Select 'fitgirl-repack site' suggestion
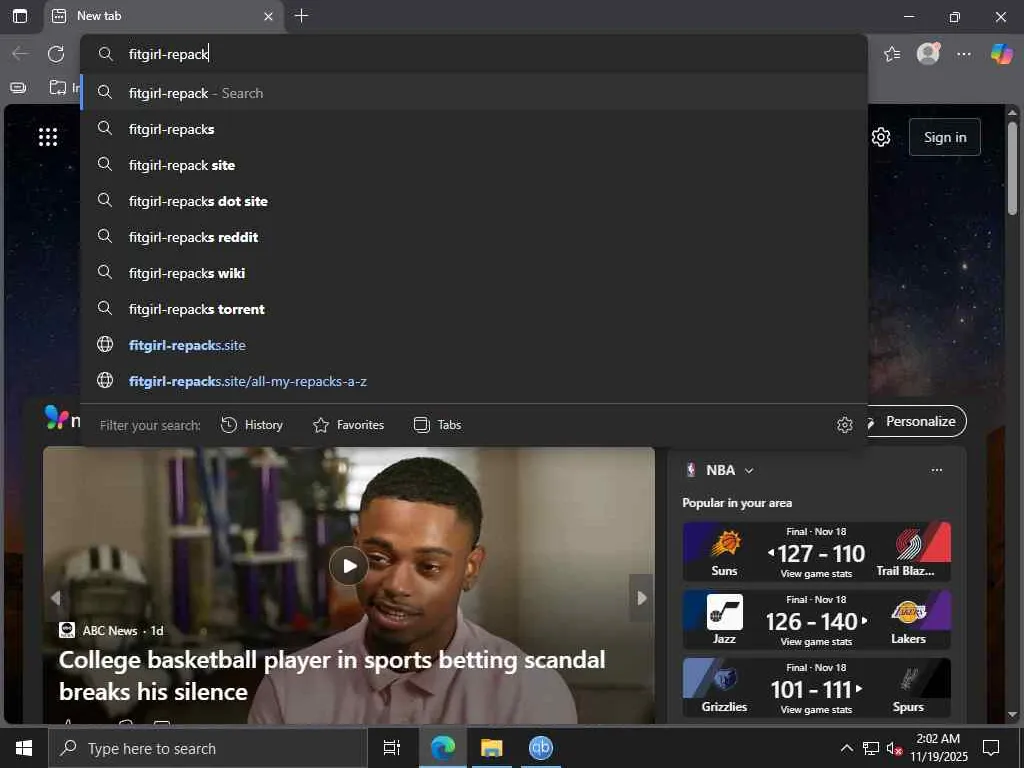This screenshot has height=768, width=1024. (x=473, y=165)
